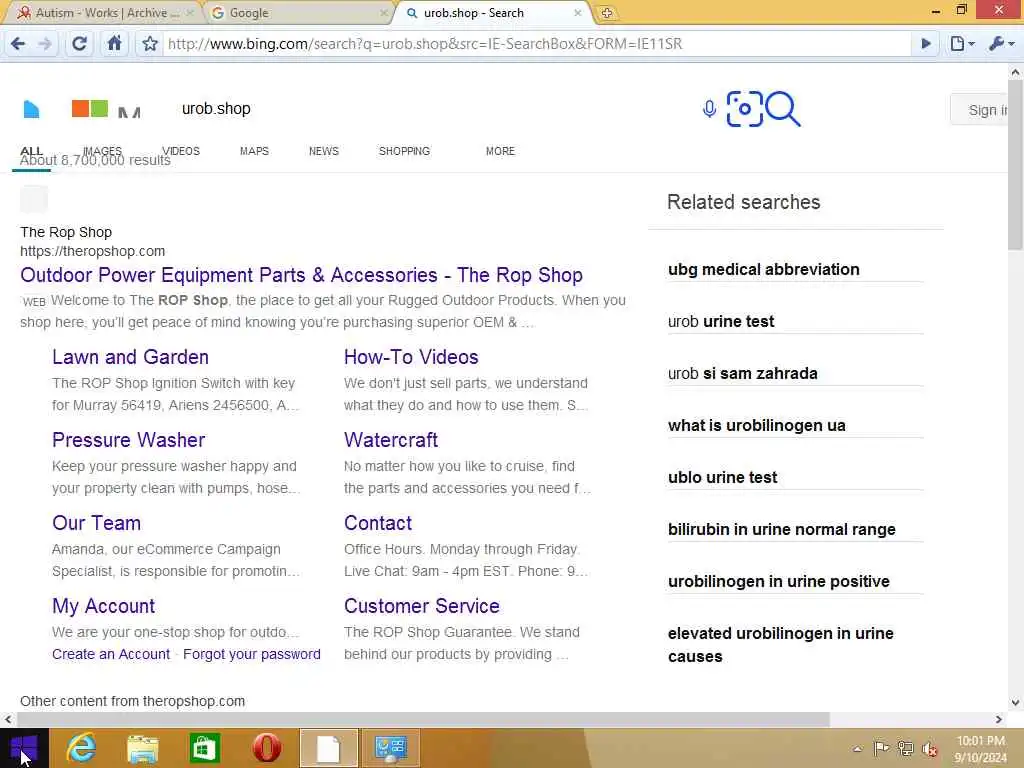Viewport: 1024px width, 768px height.
Task: Search urob urine test related term
Action: [721, 321]
